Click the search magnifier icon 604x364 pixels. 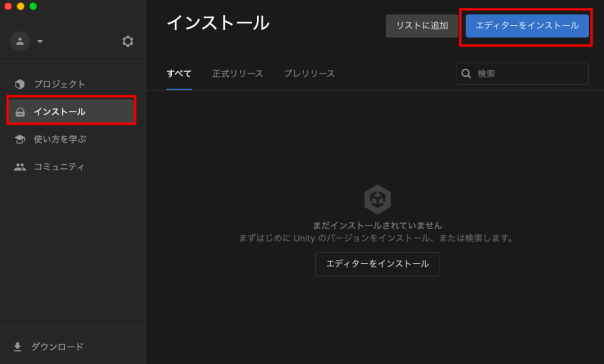coord(466,74)
